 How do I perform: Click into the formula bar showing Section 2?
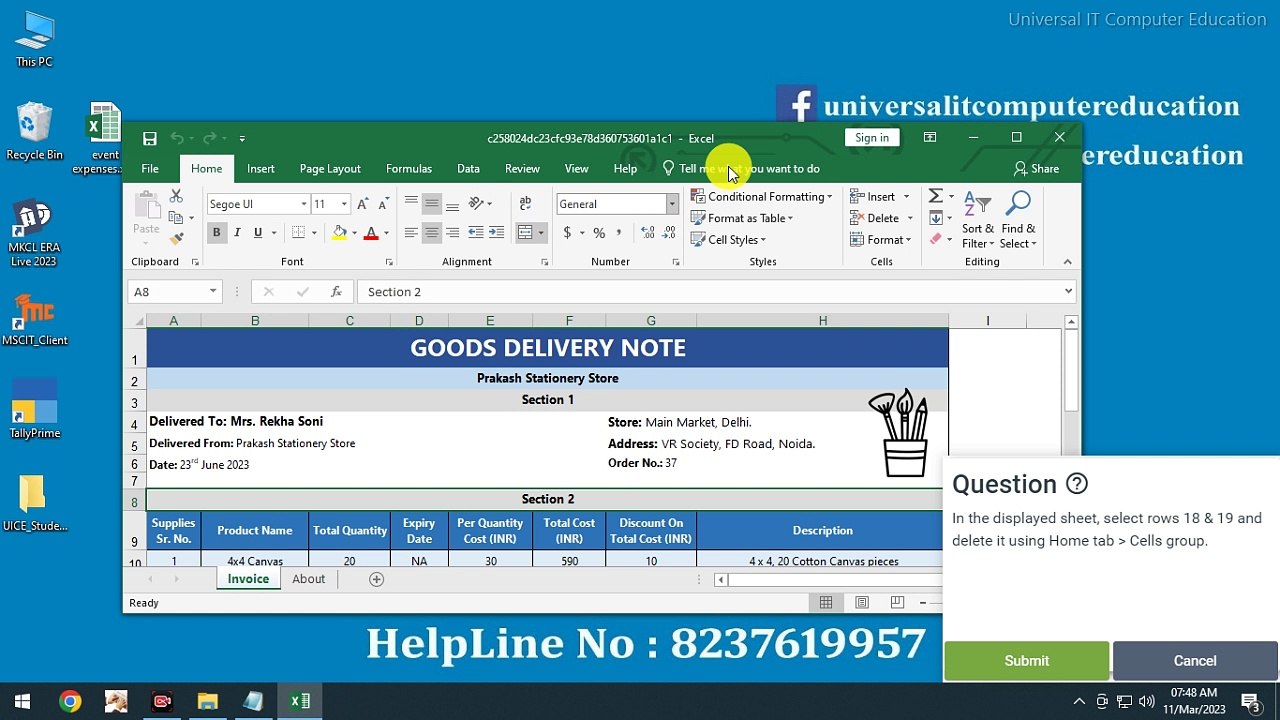tap(710, 292)
